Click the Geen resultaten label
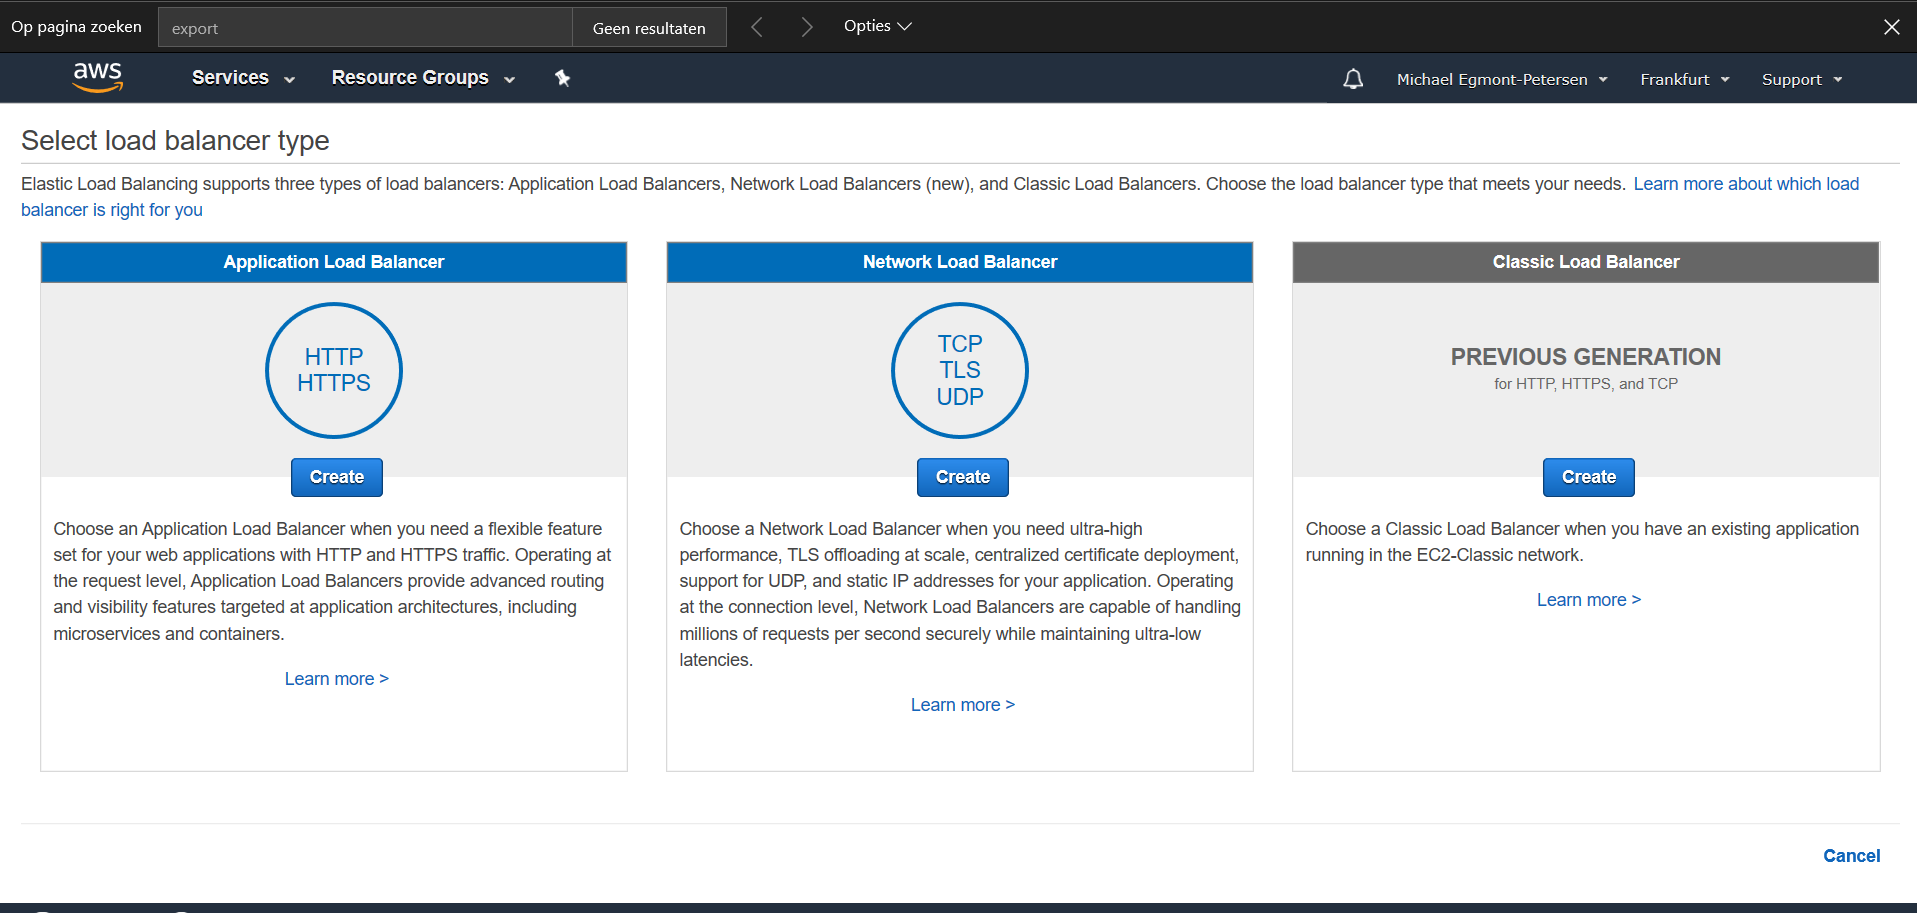 tap(649, 28)
